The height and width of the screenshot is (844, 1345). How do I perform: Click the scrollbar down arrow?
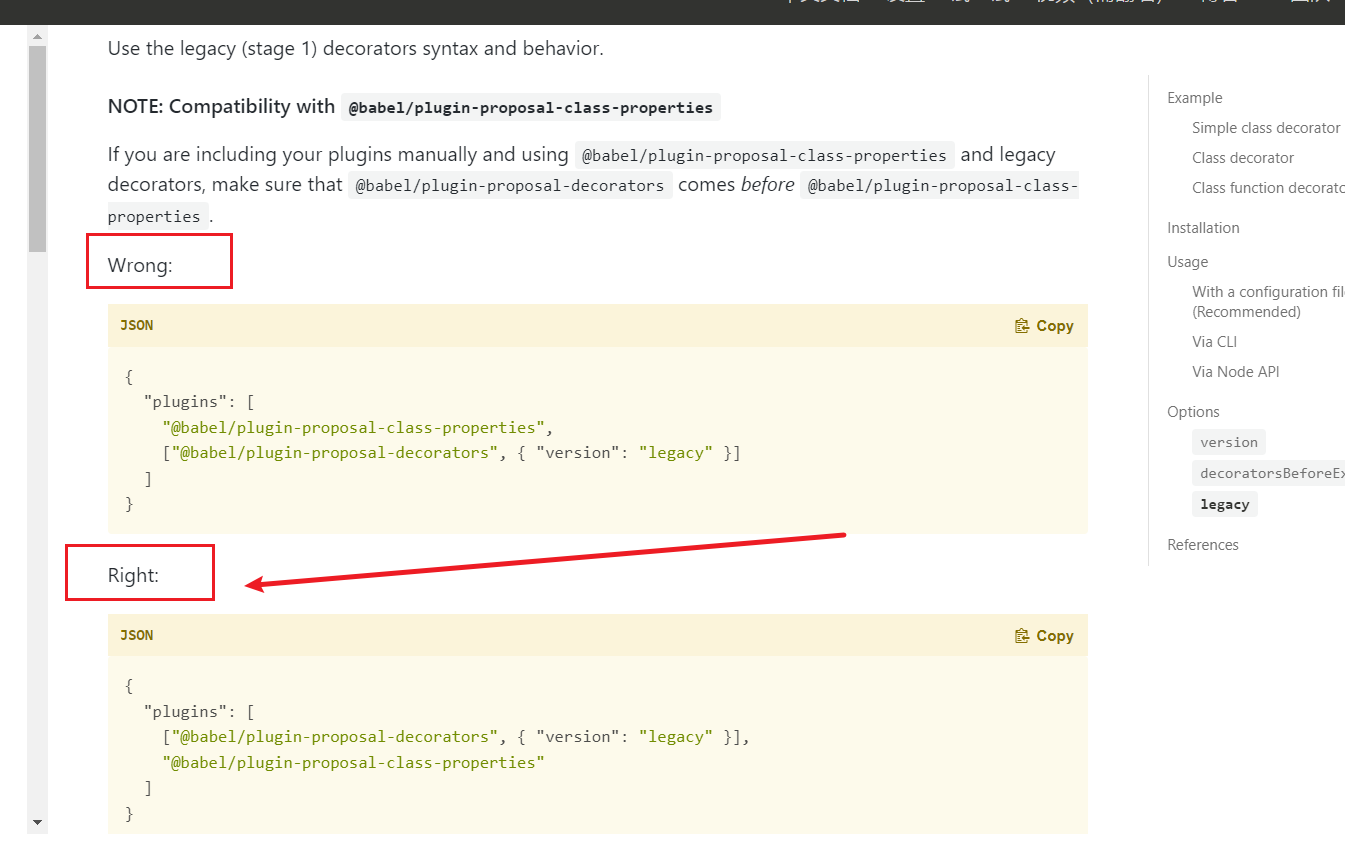coord(37,823)
